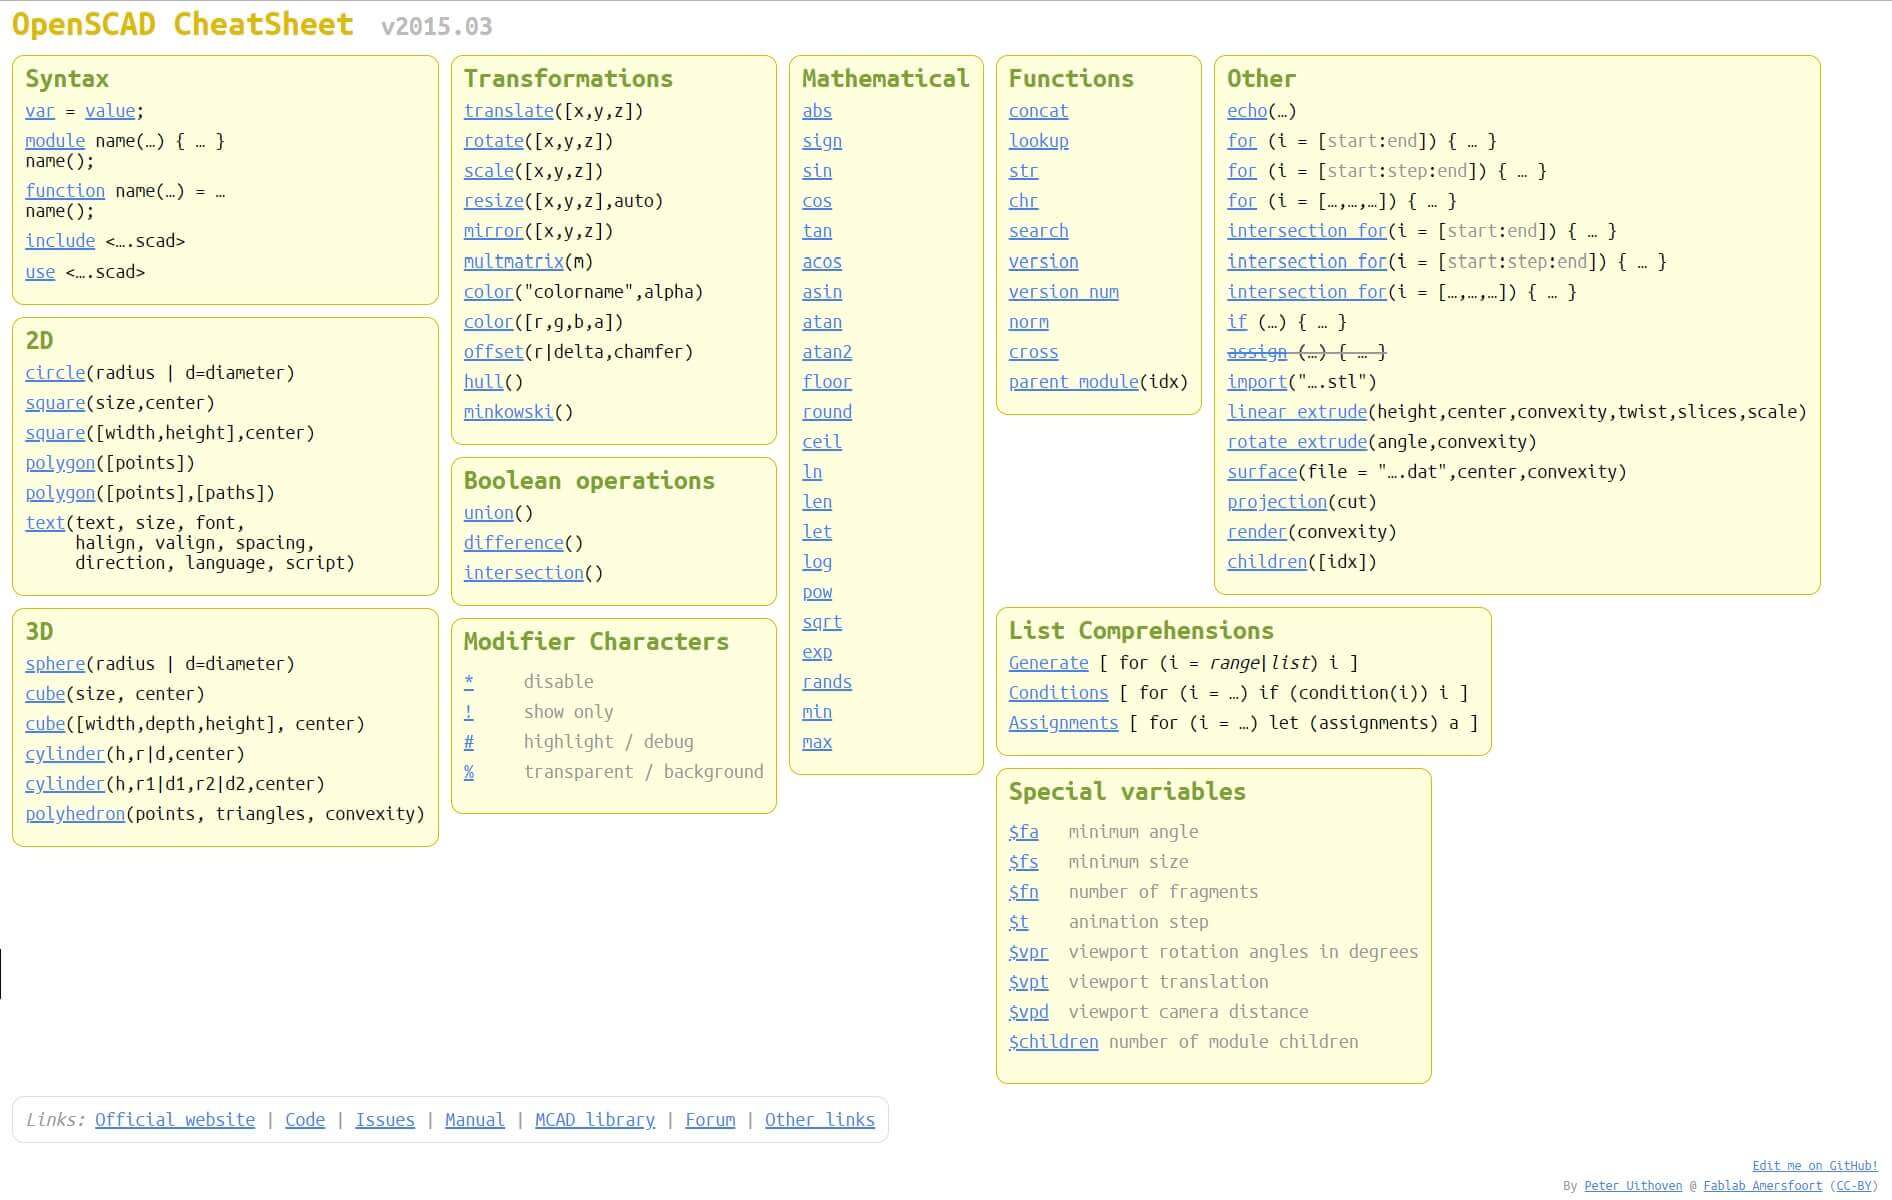Image resolution: width=1892 pixels, height=1200 pixels.
Task: Click the circle link in 2D section
Action: [x=55, y=373]
